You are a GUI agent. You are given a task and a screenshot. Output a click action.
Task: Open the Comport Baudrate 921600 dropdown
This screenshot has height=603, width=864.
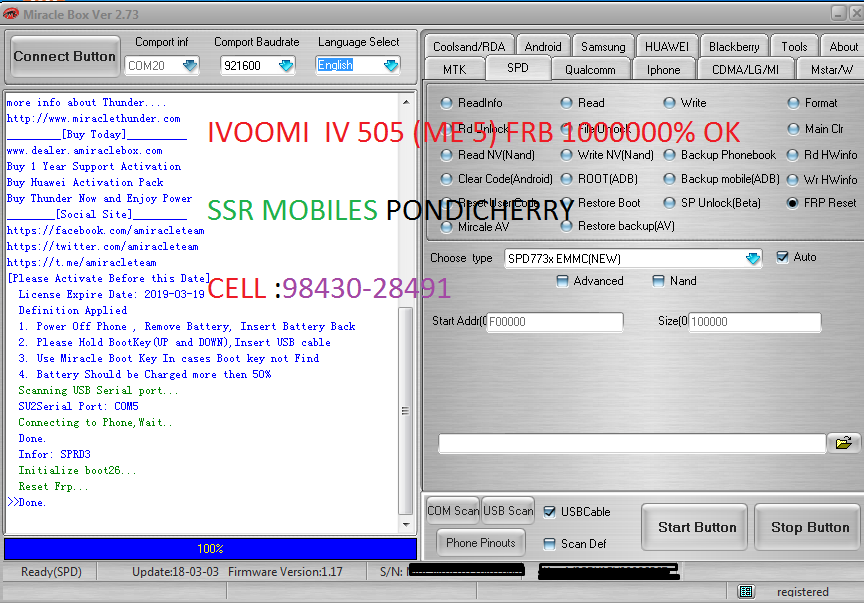(x=286, y=66)
